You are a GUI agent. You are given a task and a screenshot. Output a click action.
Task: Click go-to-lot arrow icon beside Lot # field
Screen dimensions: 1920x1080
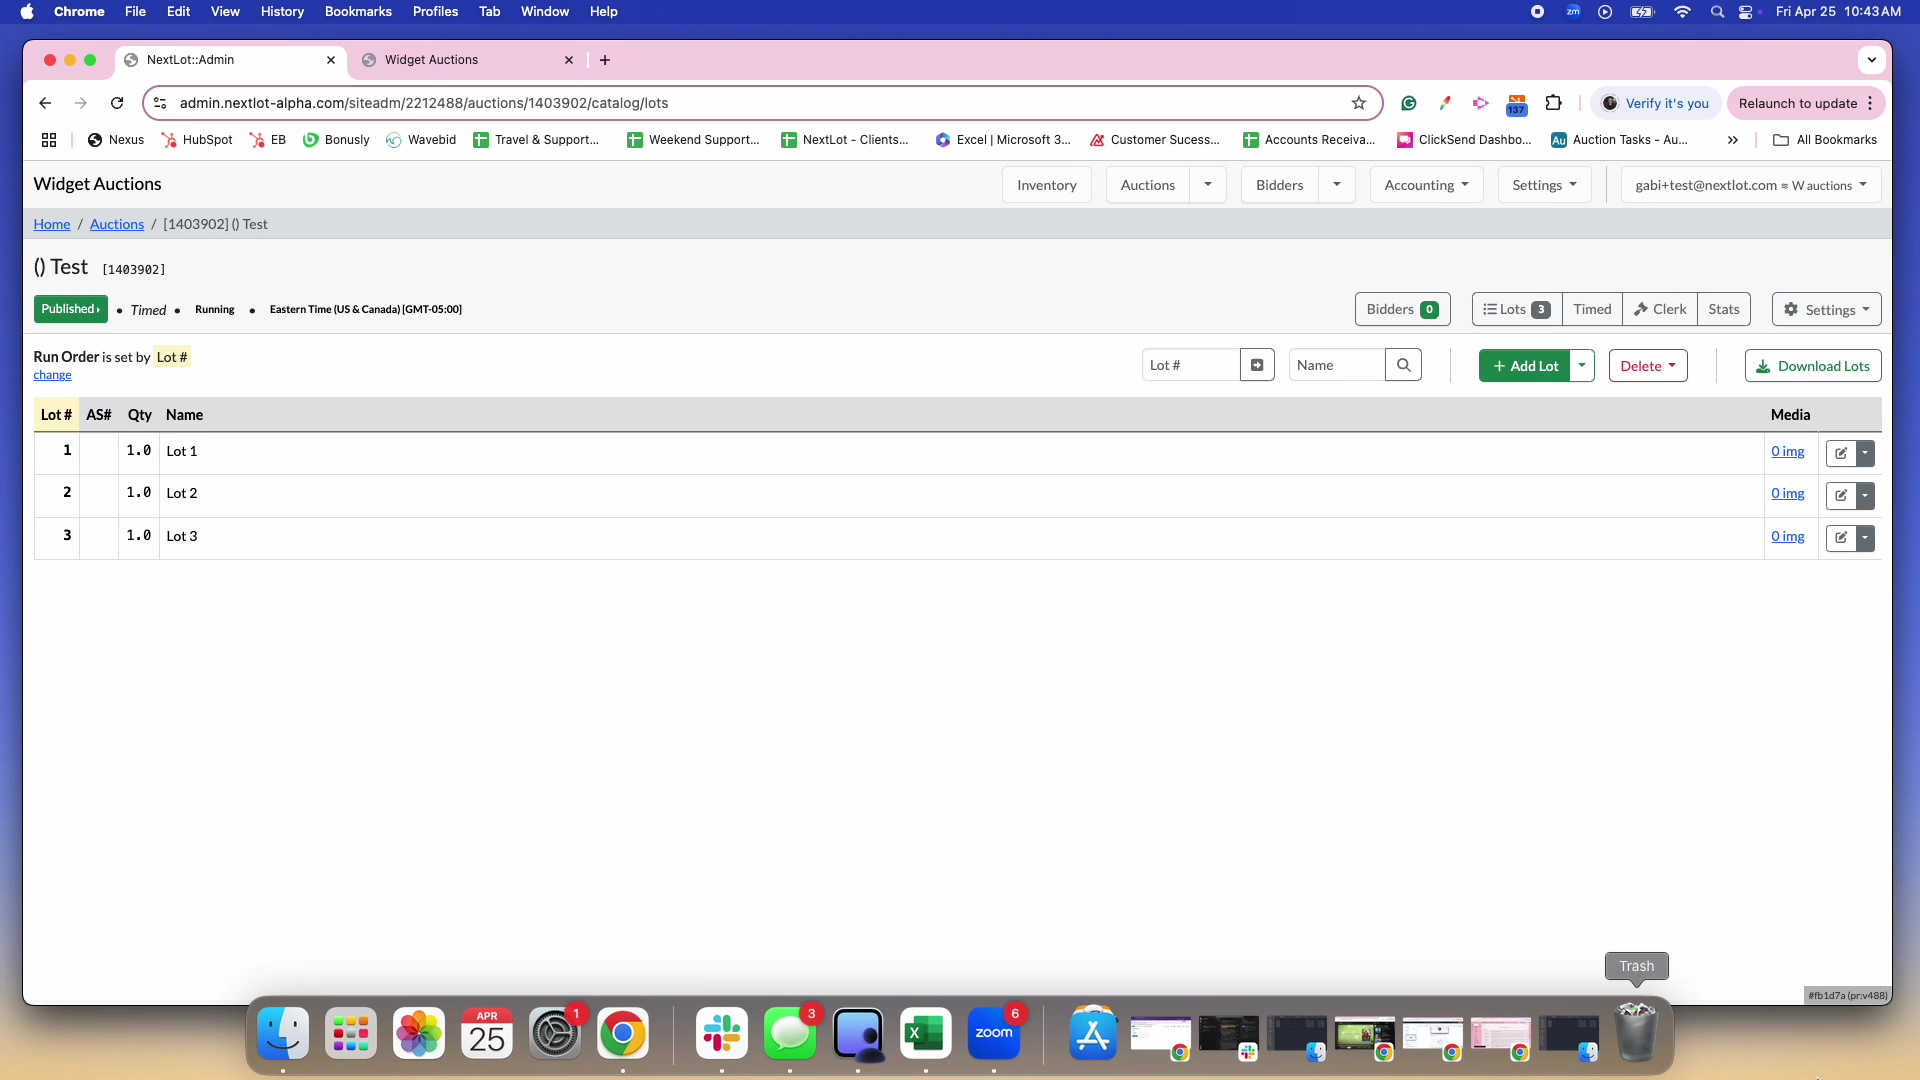(x=1257, y=365)
